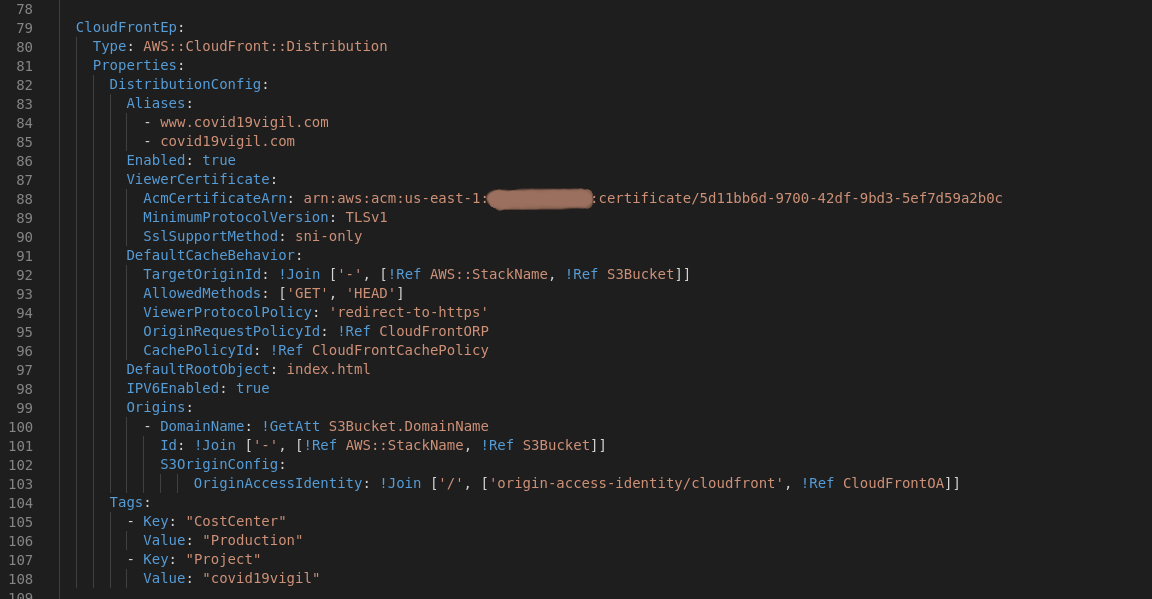The width and height of the screenshot is (1152, 599).
Task: Click the 'redirect-to-https' policy string
Action: click(408, 312)
